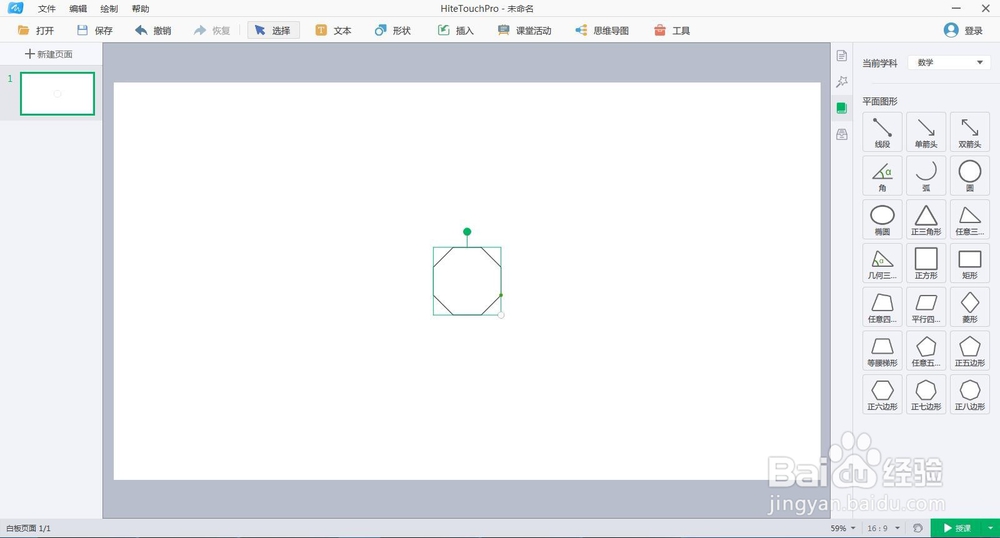Open the 16:9 aspect ratio dropdown

[883, 528]
